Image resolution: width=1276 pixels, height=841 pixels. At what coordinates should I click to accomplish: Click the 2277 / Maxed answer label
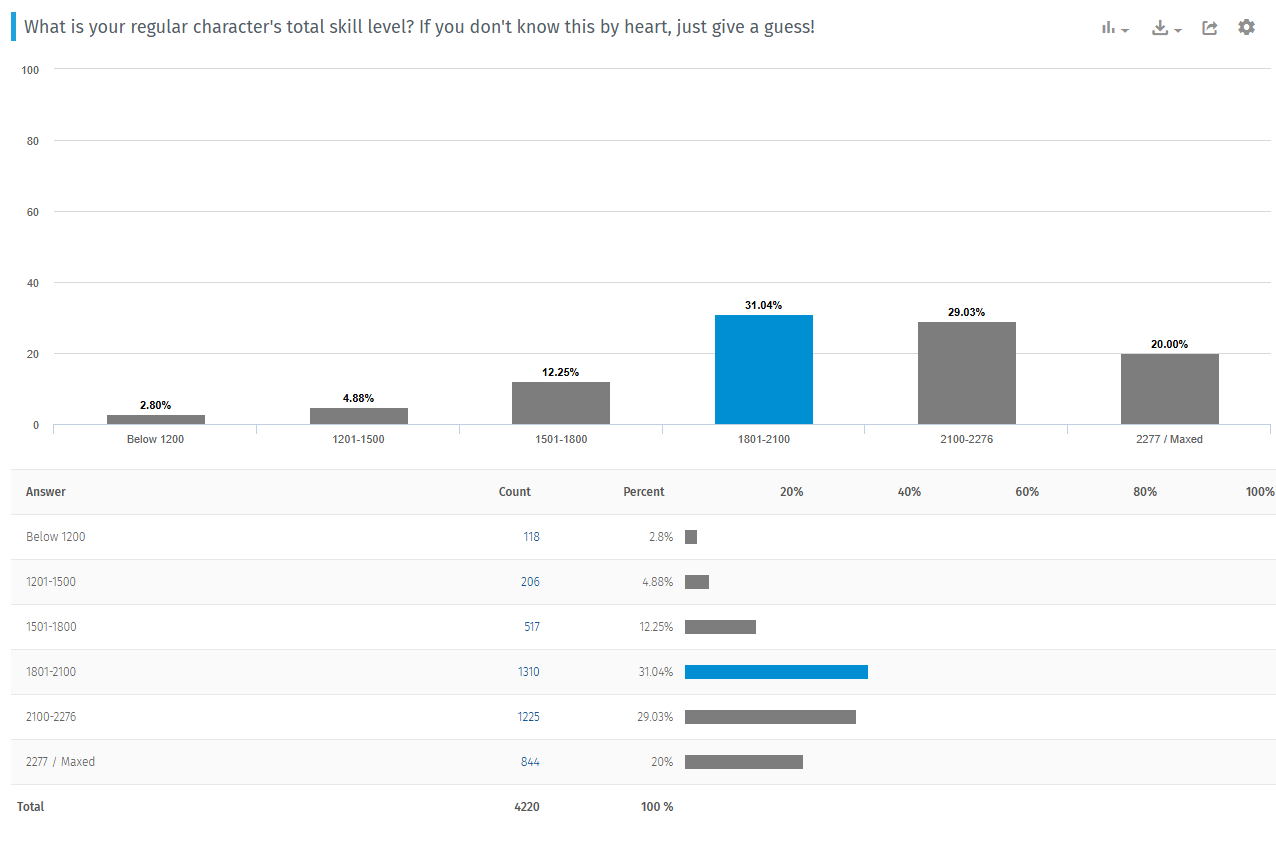coord(61,762)
